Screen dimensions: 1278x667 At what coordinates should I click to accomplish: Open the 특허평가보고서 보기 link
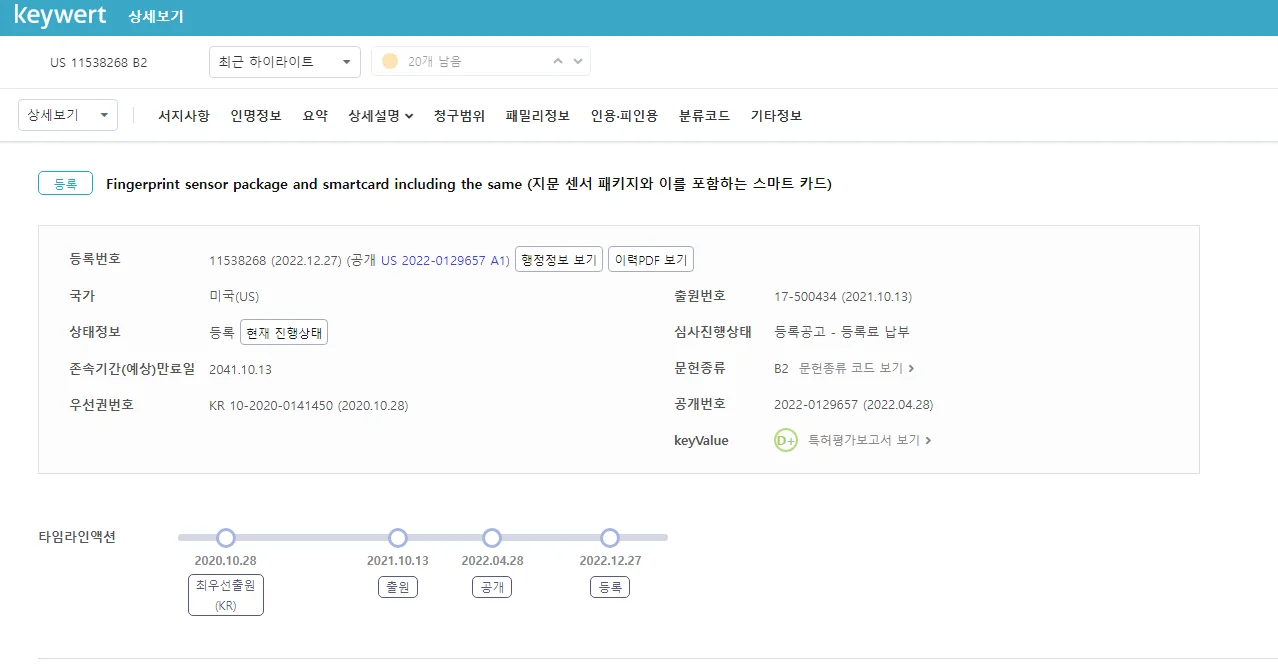869,440
